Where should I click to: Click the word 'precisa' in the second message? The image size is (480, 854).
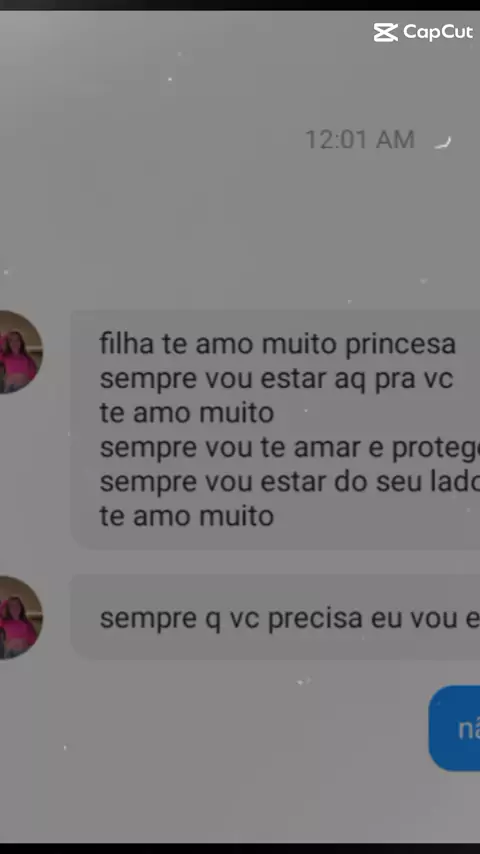coord(315,619)
